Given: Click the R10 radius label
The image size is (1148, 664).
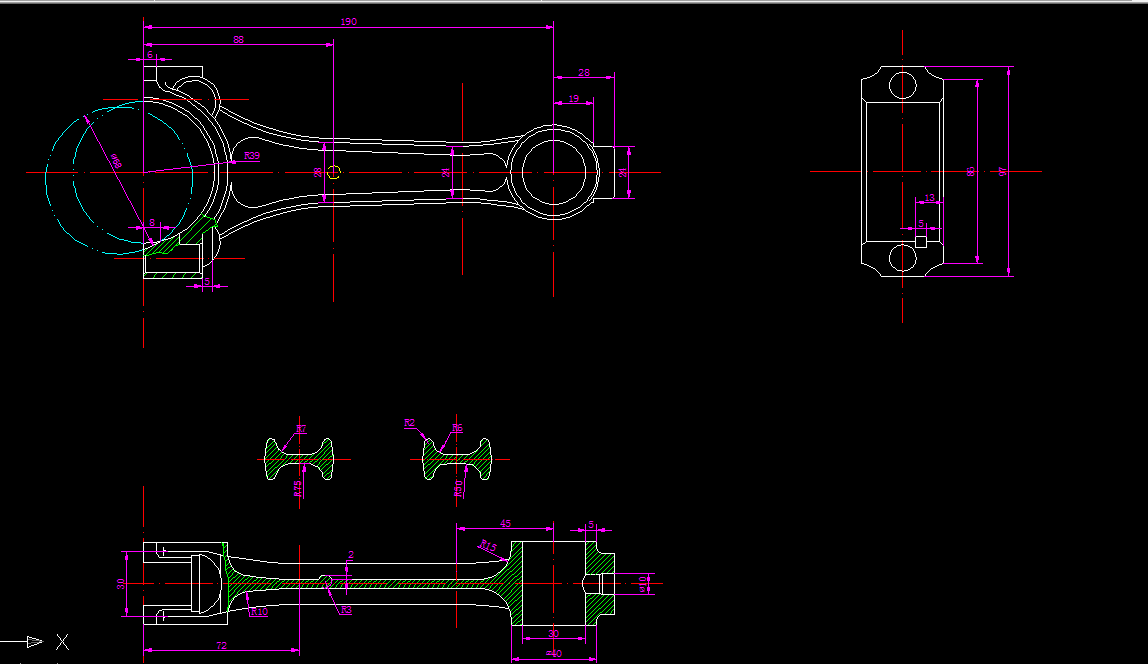Looking at the screenshot, I should 259,612.
